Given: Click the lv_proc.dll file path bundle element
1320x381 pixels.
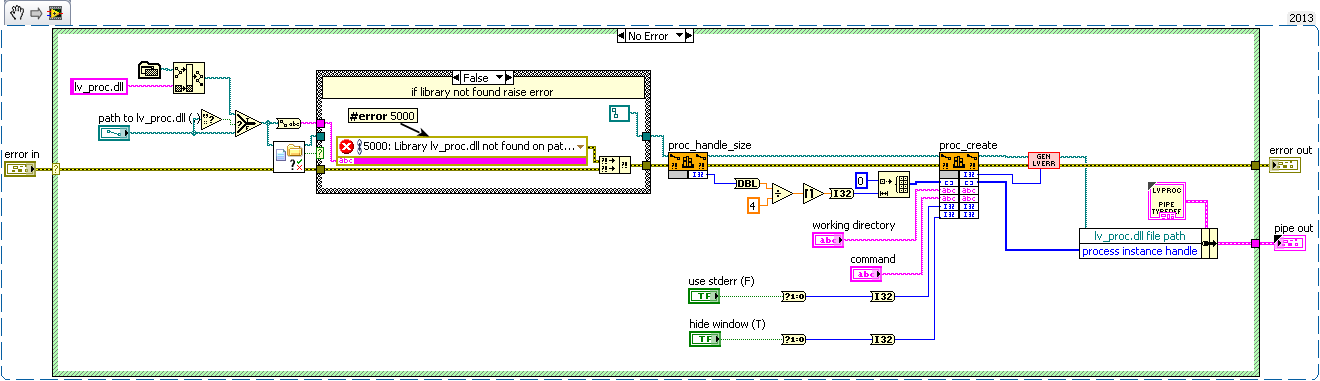Looking at the screenshot, I should tap(1140, 236).
